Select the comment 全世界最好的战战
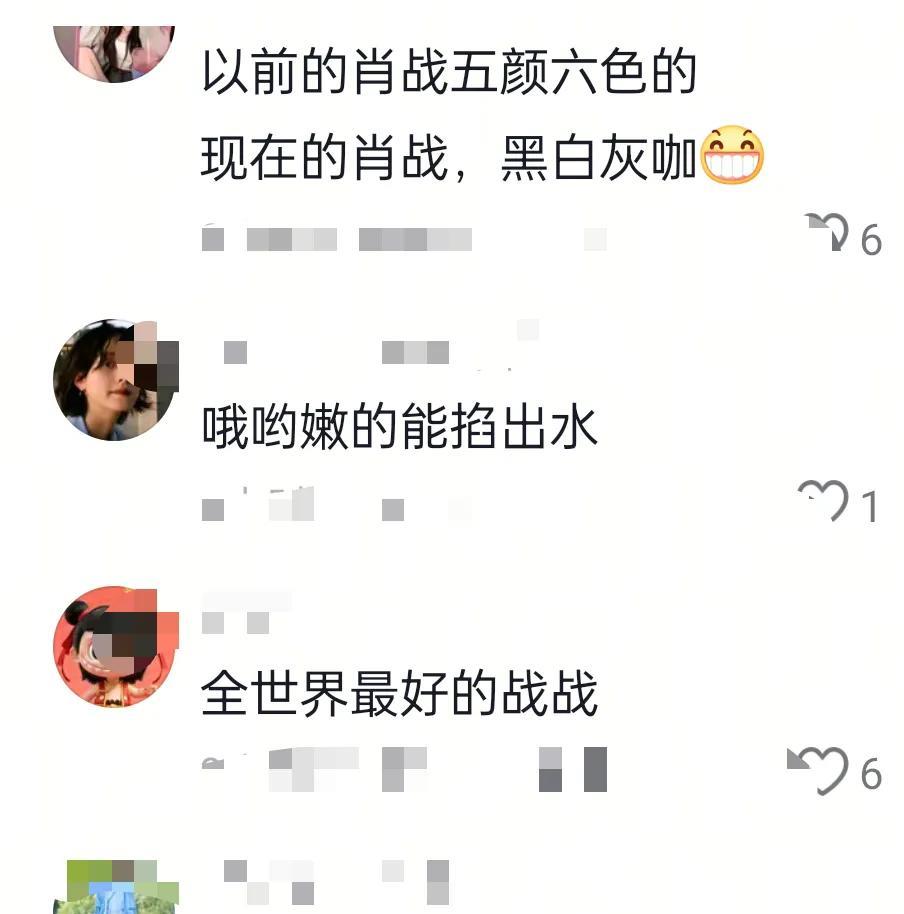This screenshot has width=904, height=914. (x=400, y=693)
